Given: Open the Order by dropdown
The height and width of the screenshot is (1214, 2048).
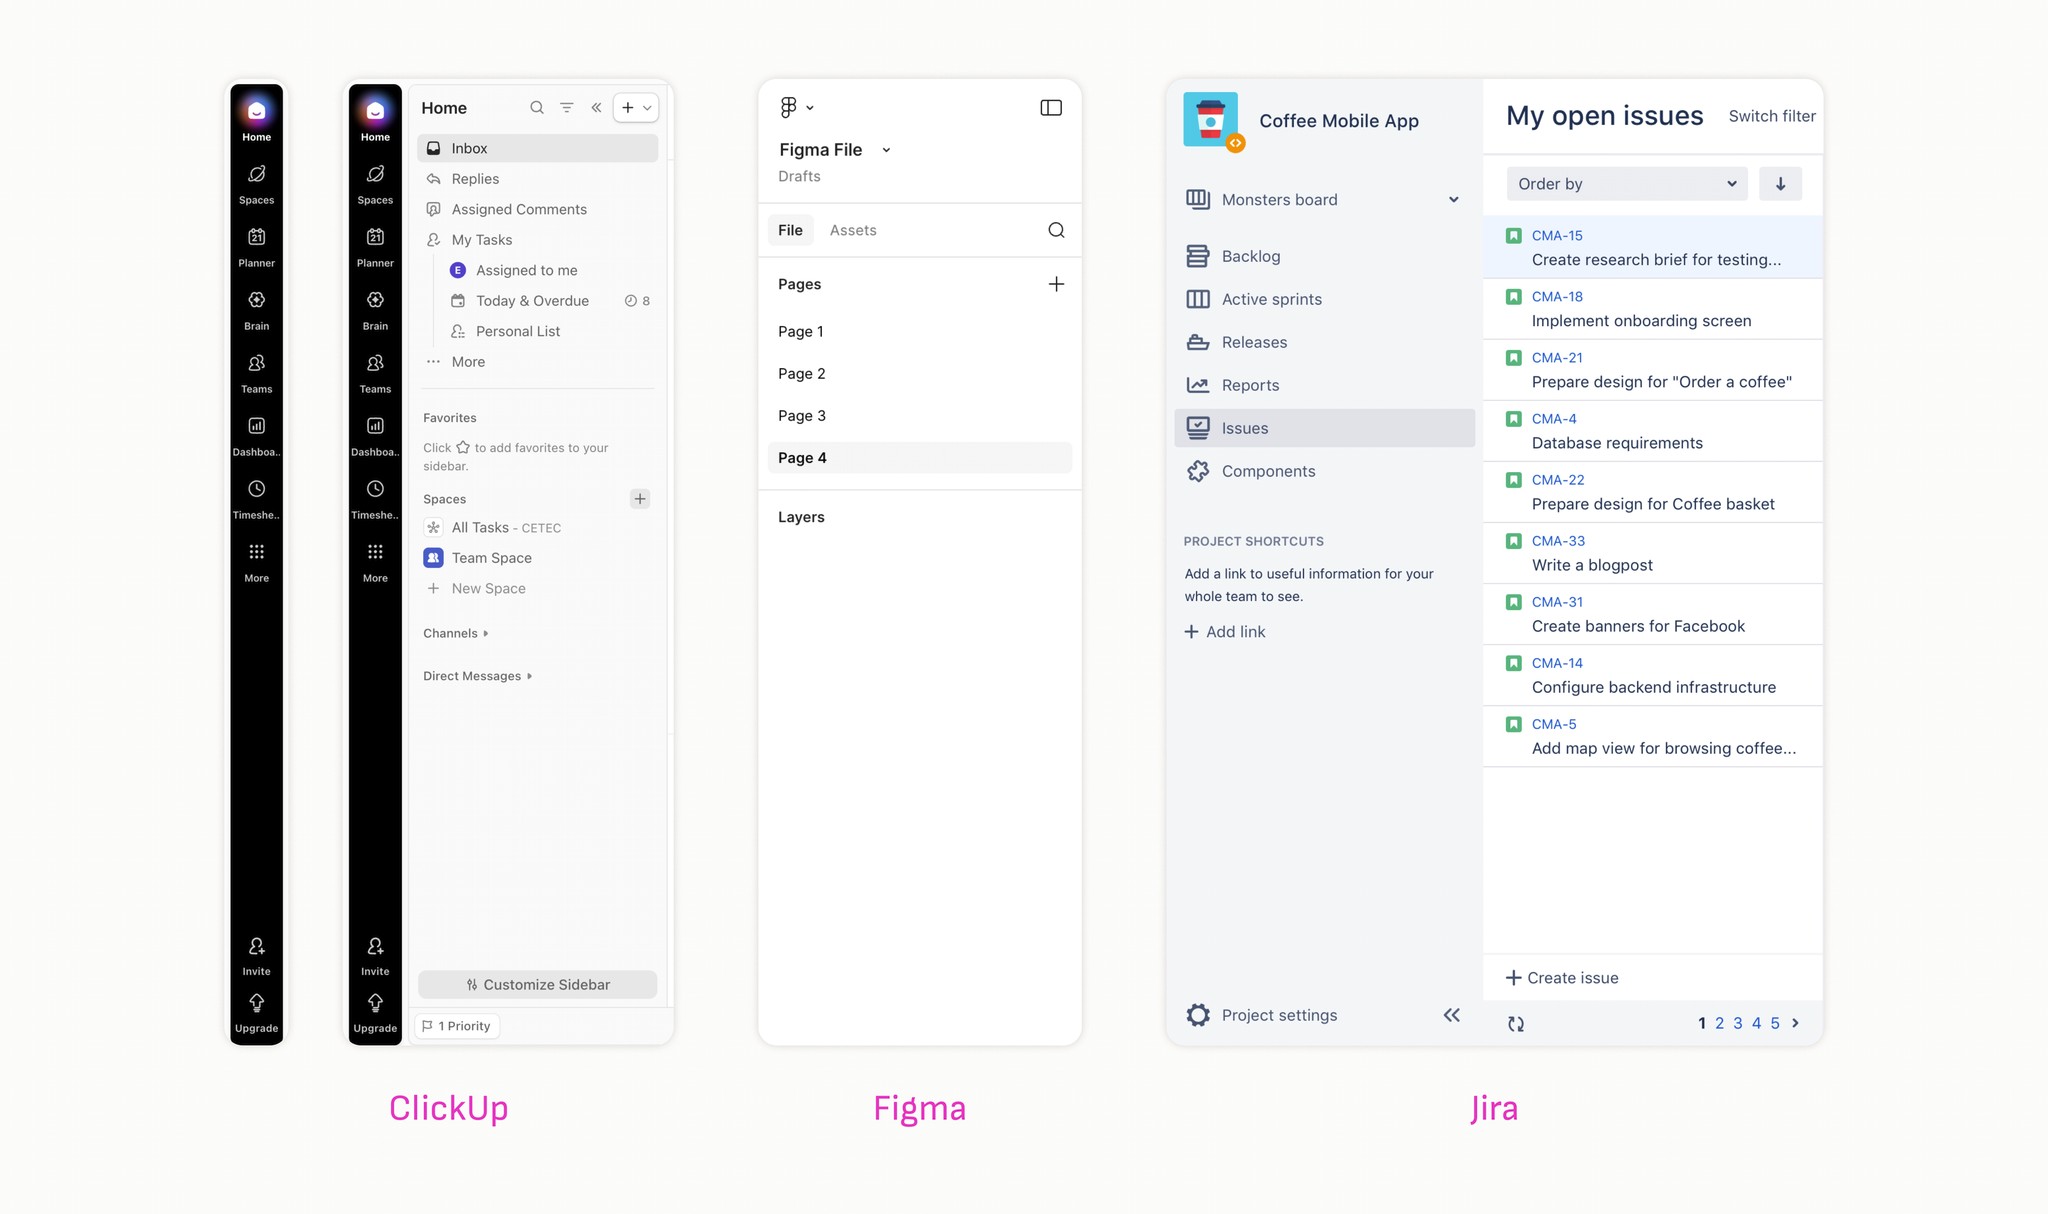Looking at the screenshot, I should 1627,184.
